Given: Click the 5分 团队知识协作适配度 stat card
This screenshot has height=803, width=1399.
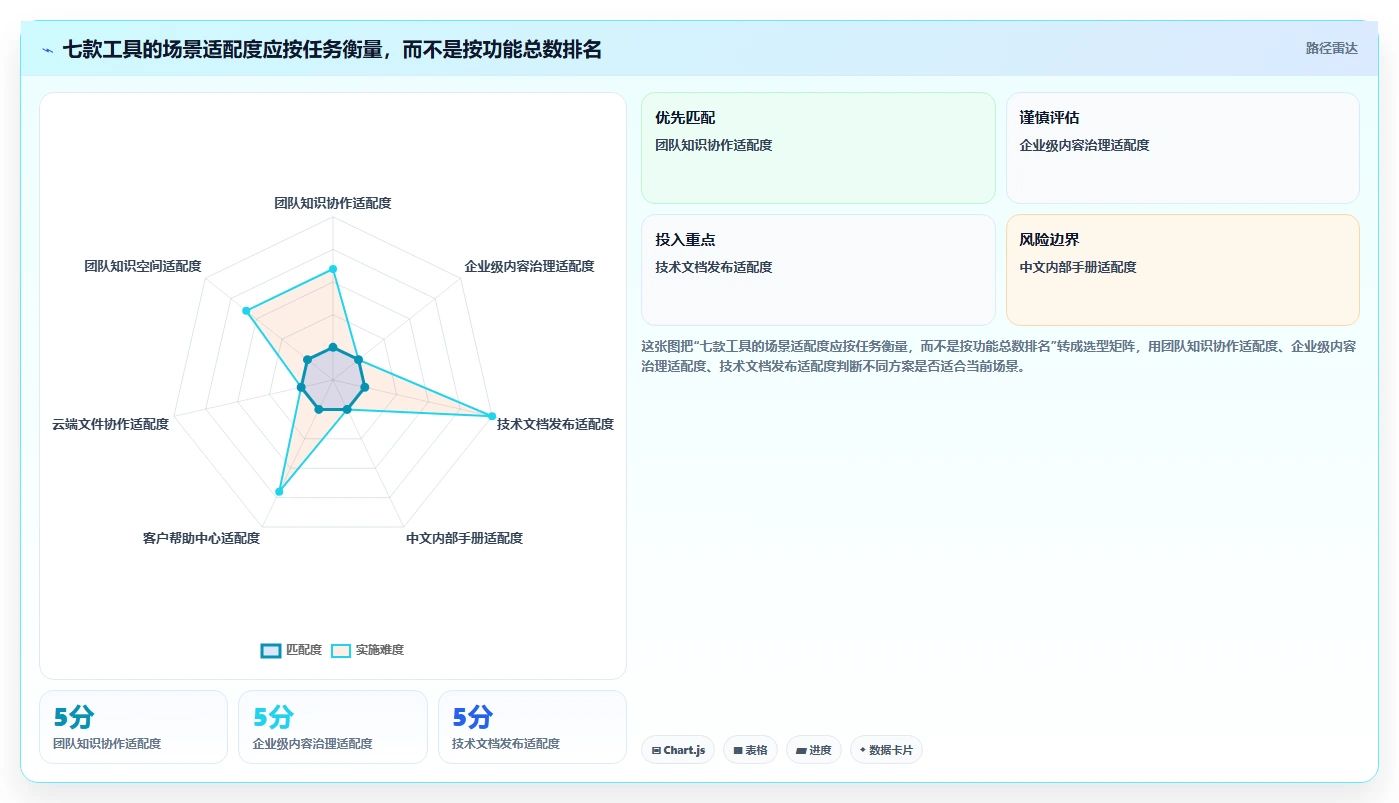Looking at the screenshot, I should coord(133,727).
